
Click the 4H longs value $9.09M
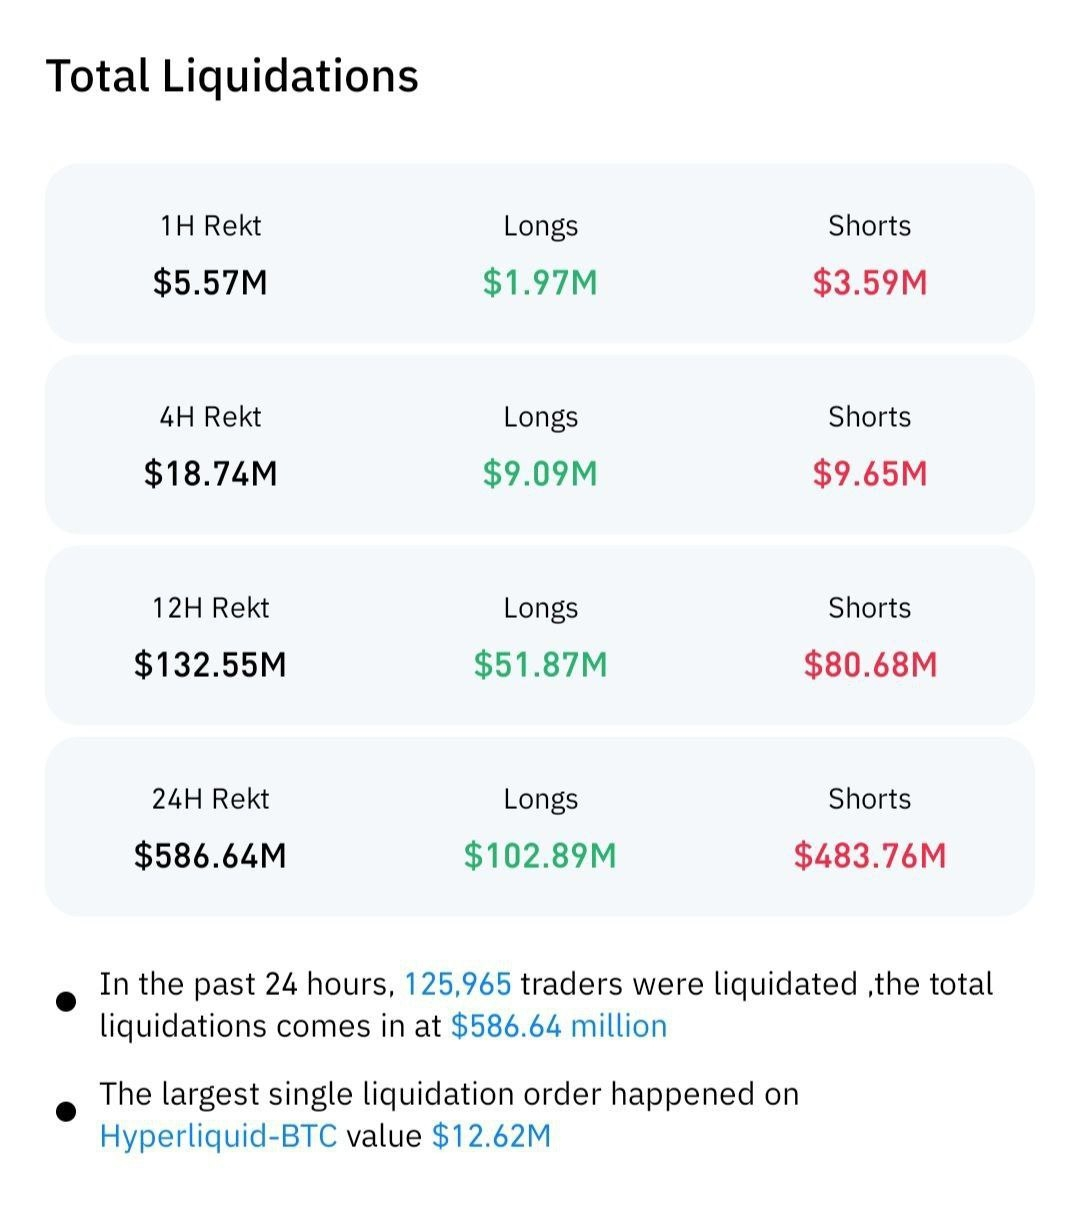(x=540, y=473)
